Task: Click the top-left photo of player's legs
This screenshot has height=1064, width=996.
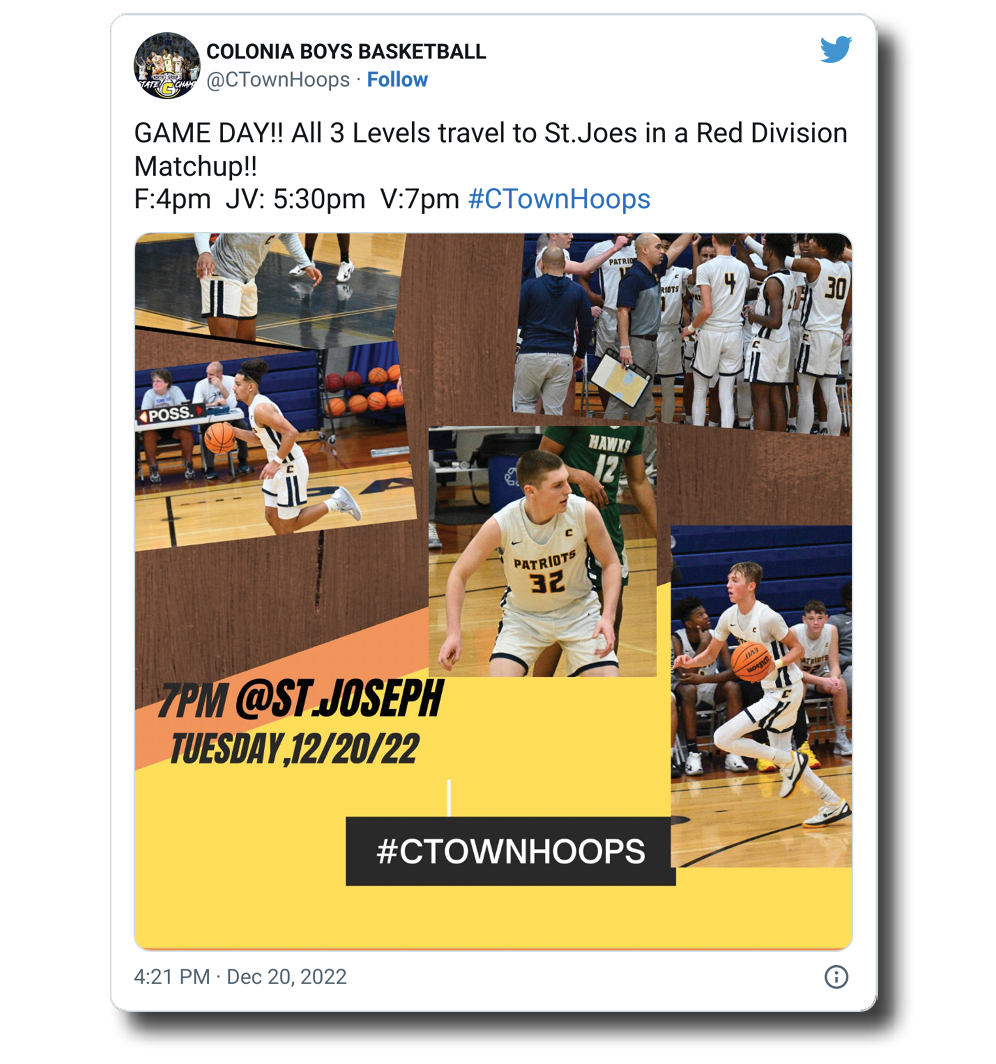Action: (x=269, y=288)
